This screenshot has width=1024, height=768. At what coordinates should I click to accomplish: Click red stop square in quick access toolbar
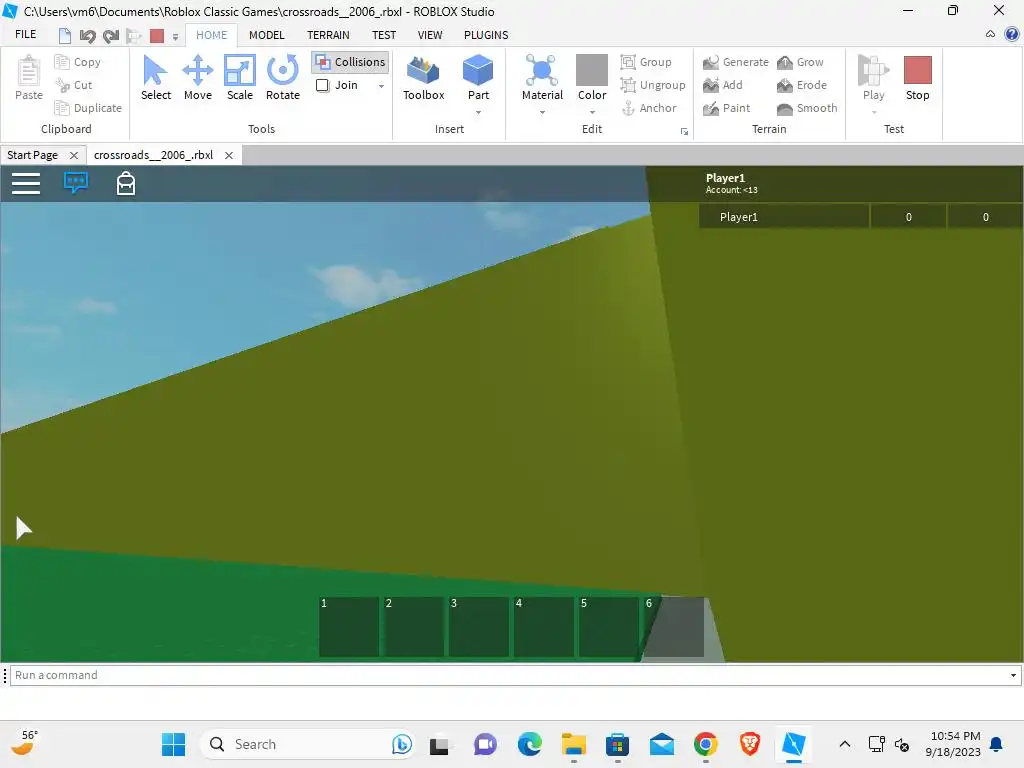point(157,36)
